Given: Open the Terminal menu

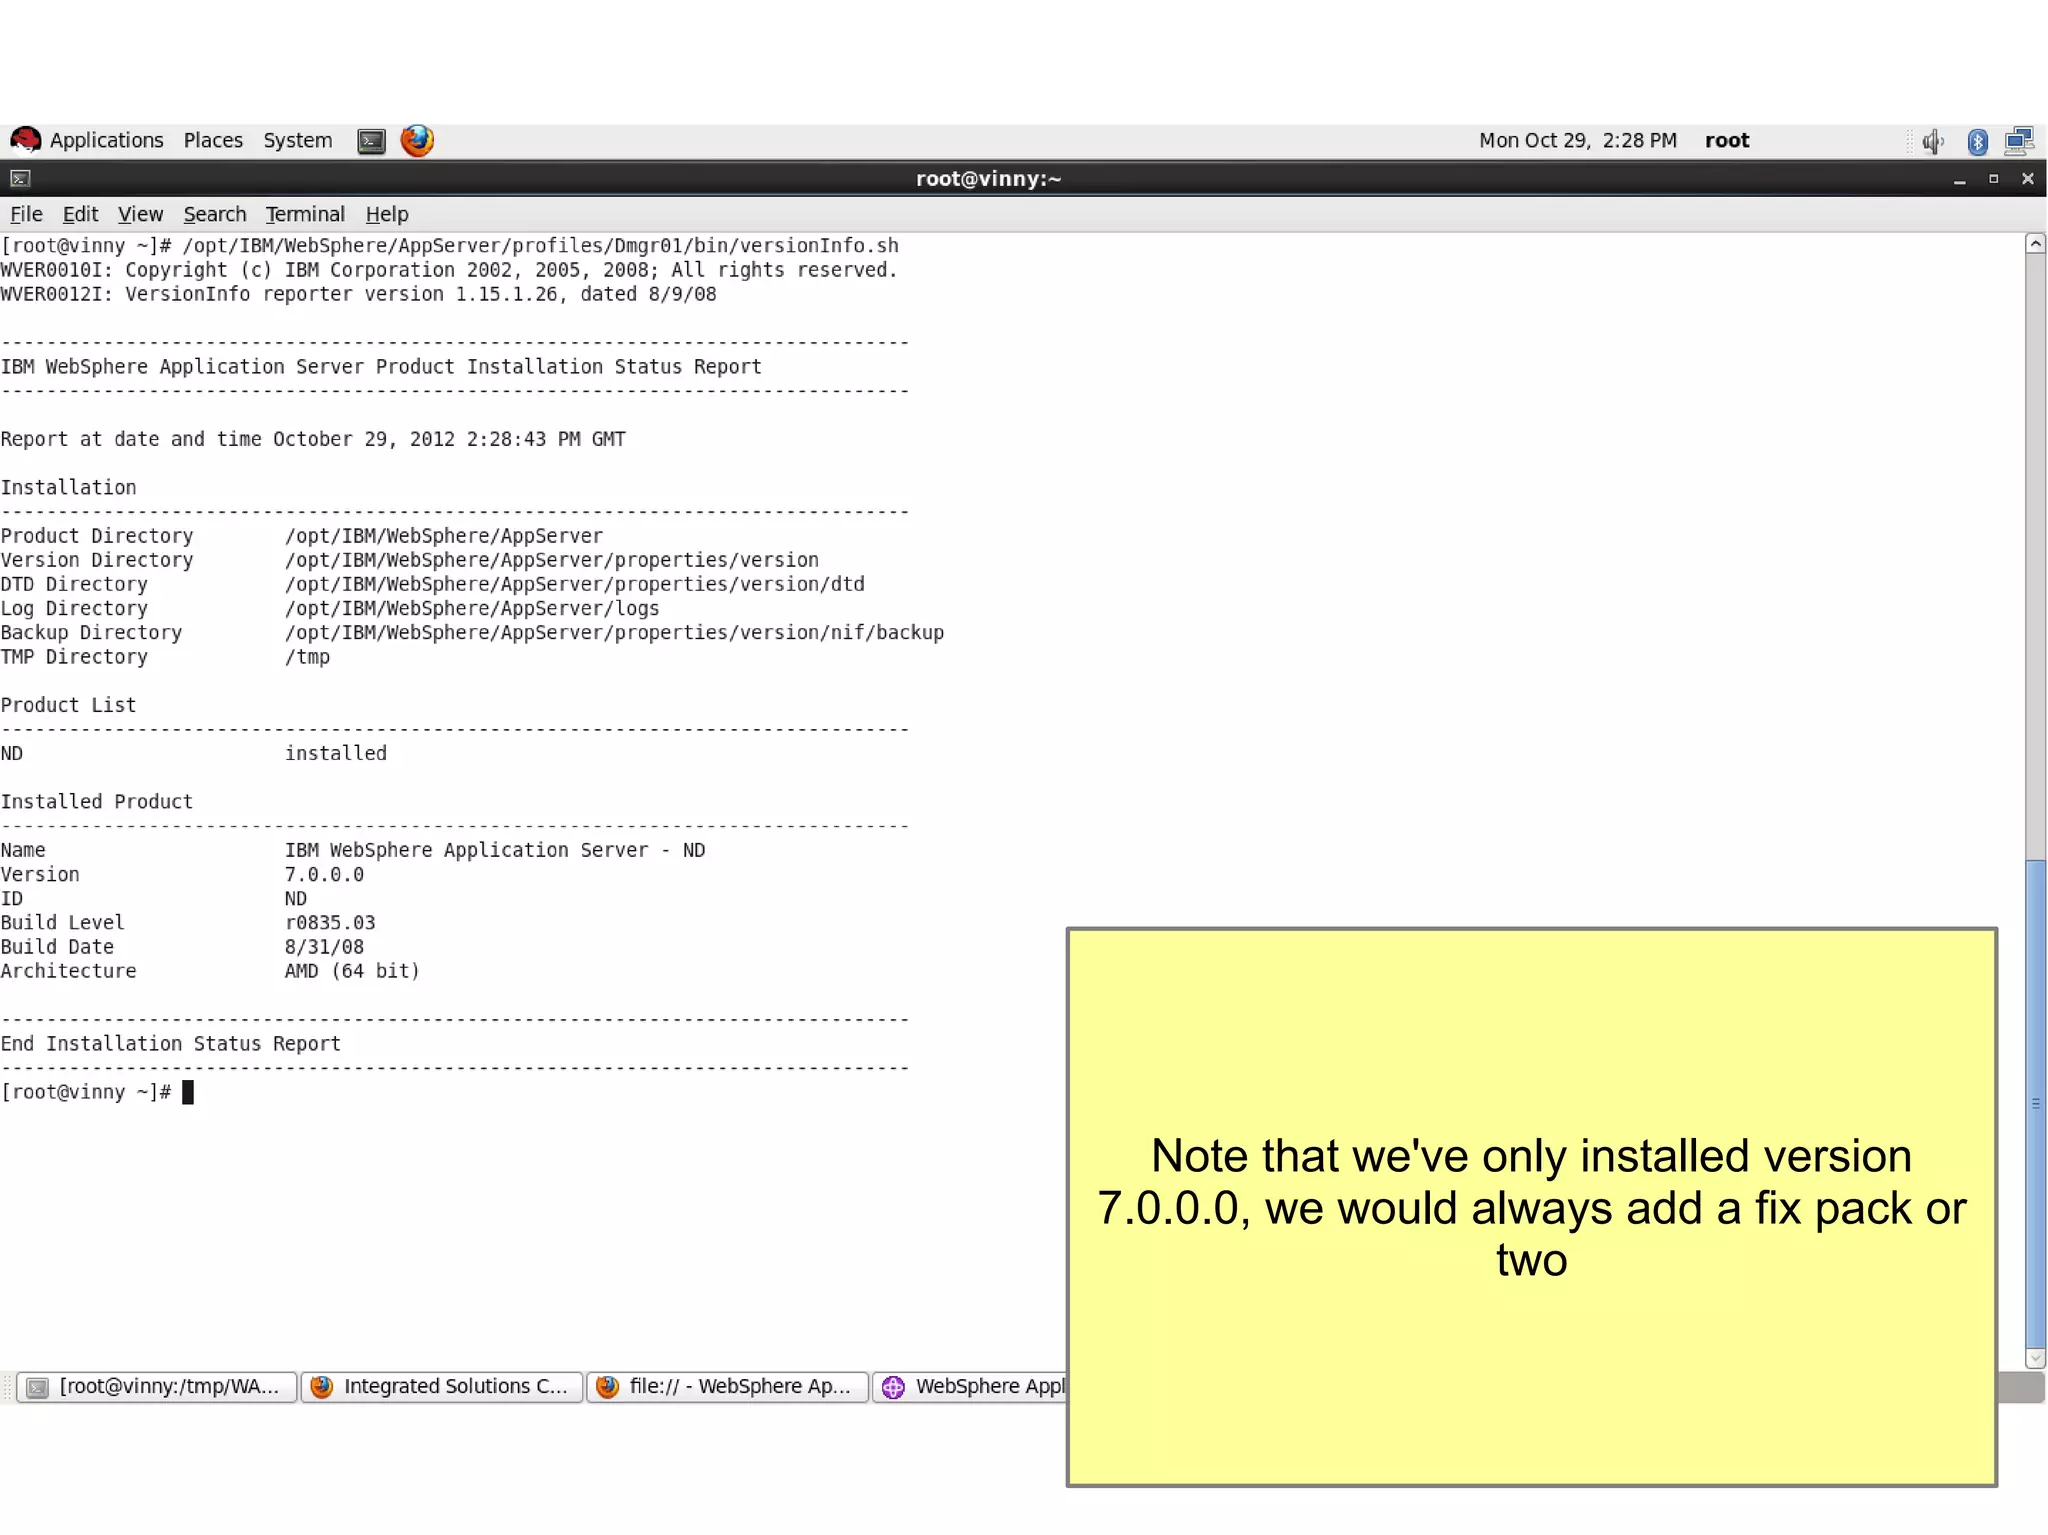Looking at the screenshot, I should (305, 214).
